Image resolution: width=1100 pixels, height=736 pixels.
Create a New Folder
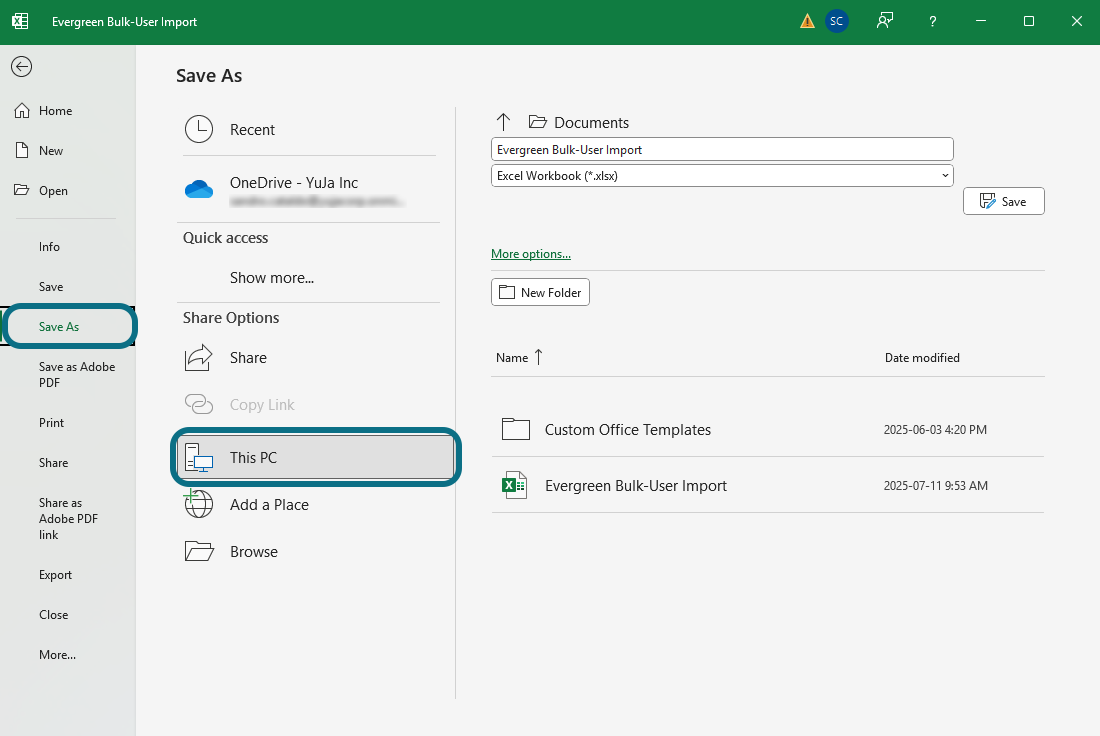click(540, 293)
